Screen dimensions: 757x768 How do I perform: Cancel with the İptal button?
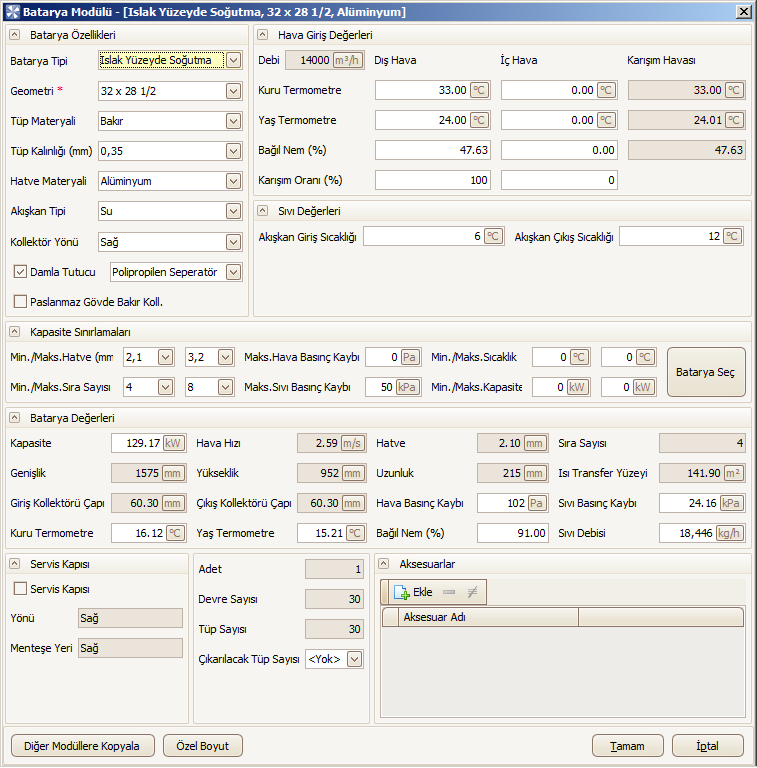708,745
